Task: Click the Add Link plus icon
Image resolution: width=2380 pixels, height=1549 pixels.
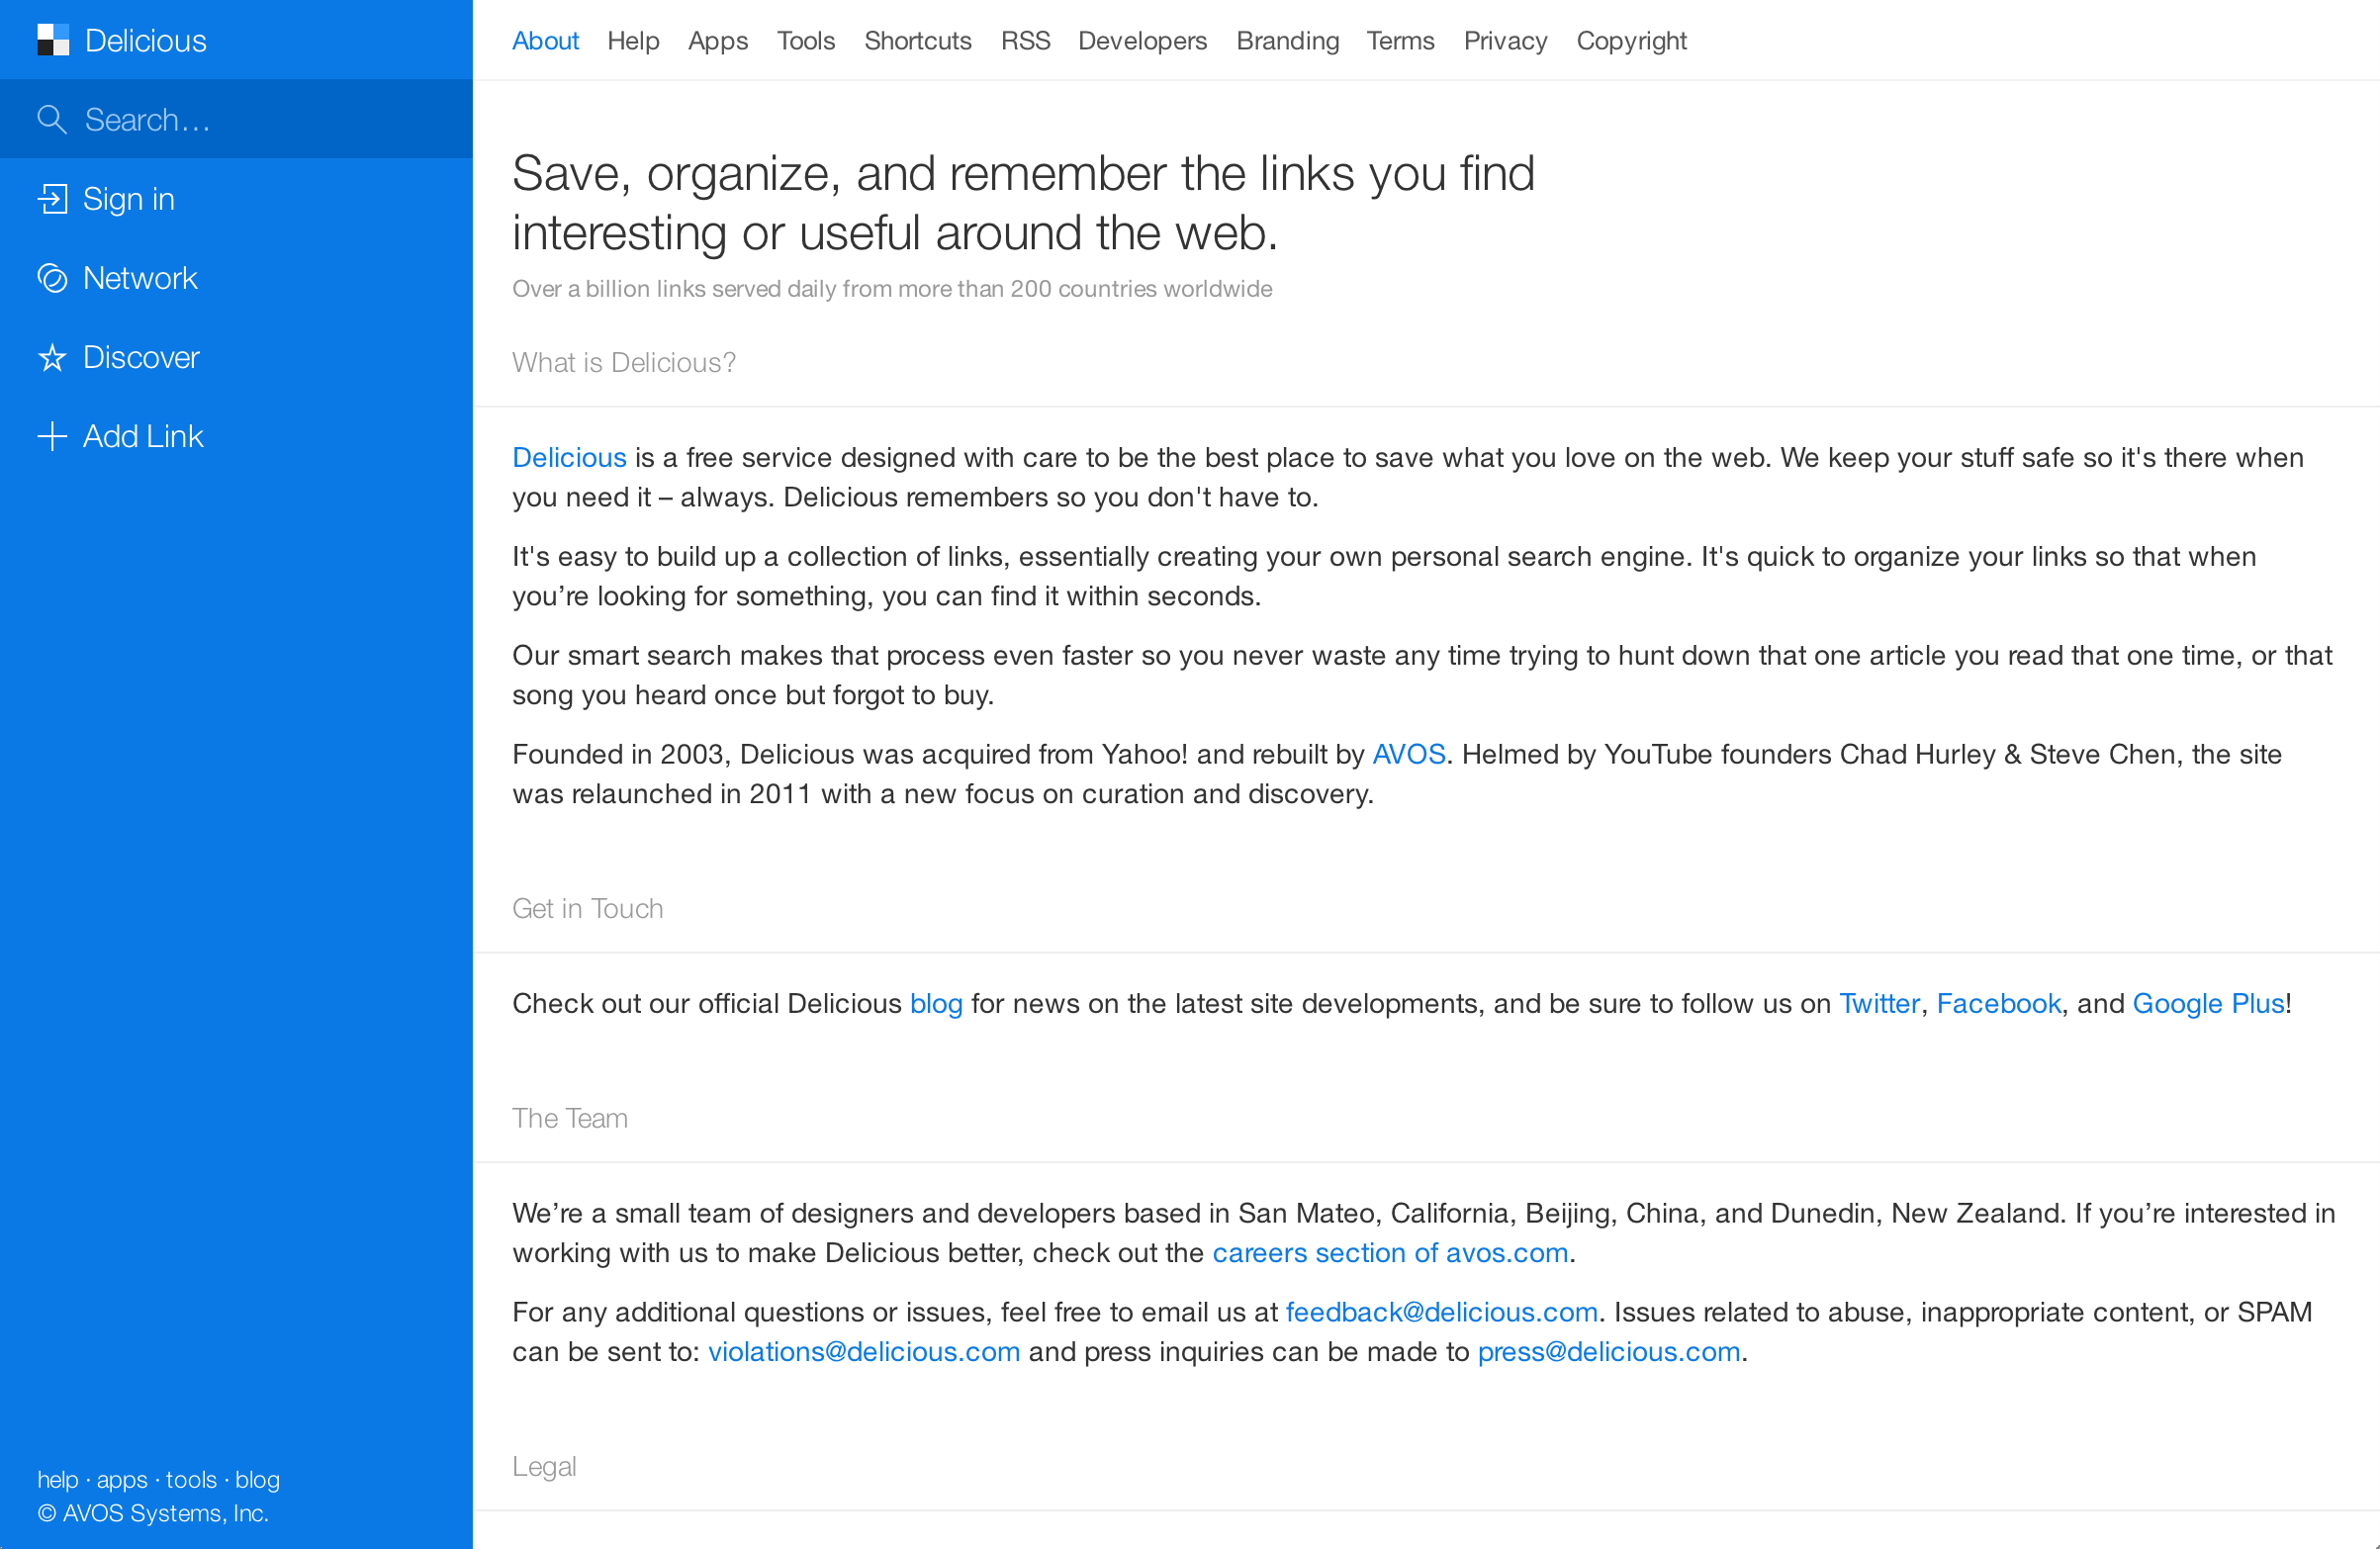Action: (x=52, y=436)
